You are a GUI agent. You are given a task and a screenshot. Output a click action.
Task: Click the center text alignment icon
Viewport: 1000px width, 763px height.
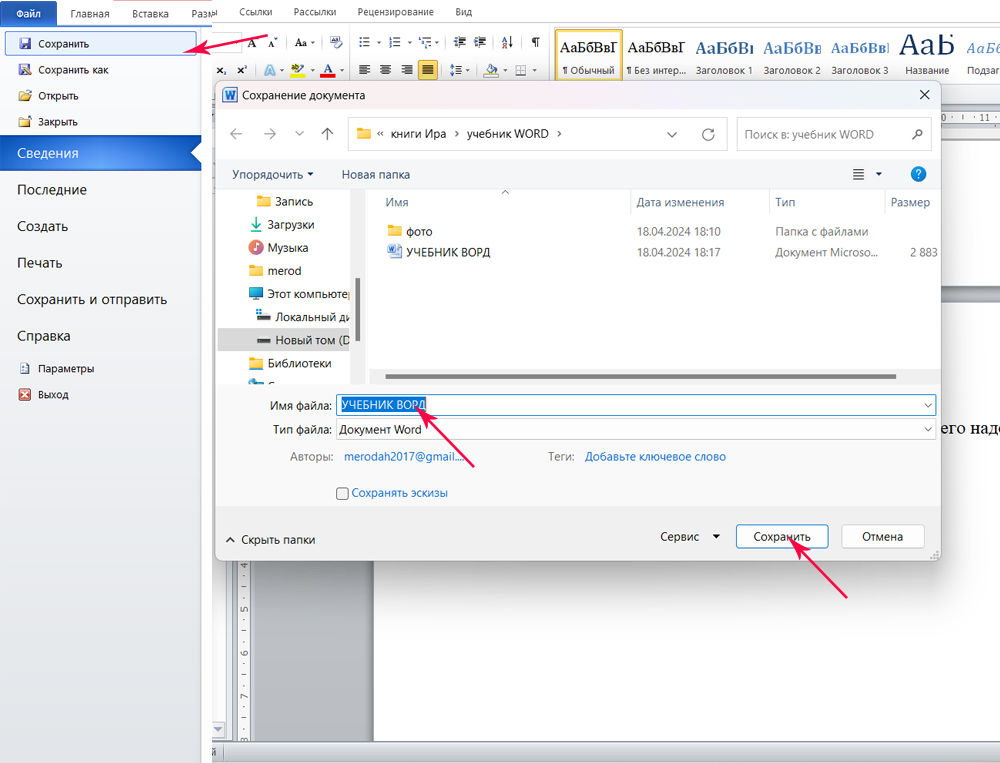[385, 70]
